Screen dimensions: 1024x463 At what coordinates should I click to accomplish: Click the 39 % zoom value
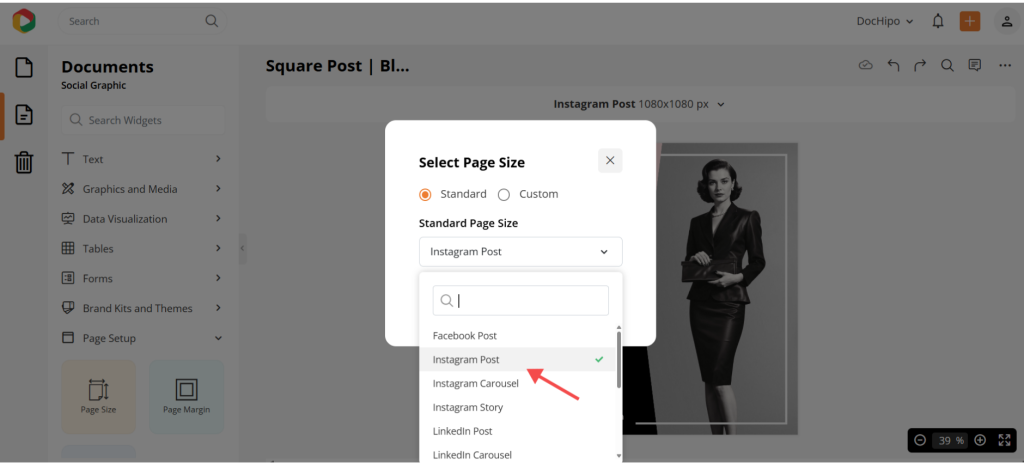pyautogui.click(x=950, y=440)
